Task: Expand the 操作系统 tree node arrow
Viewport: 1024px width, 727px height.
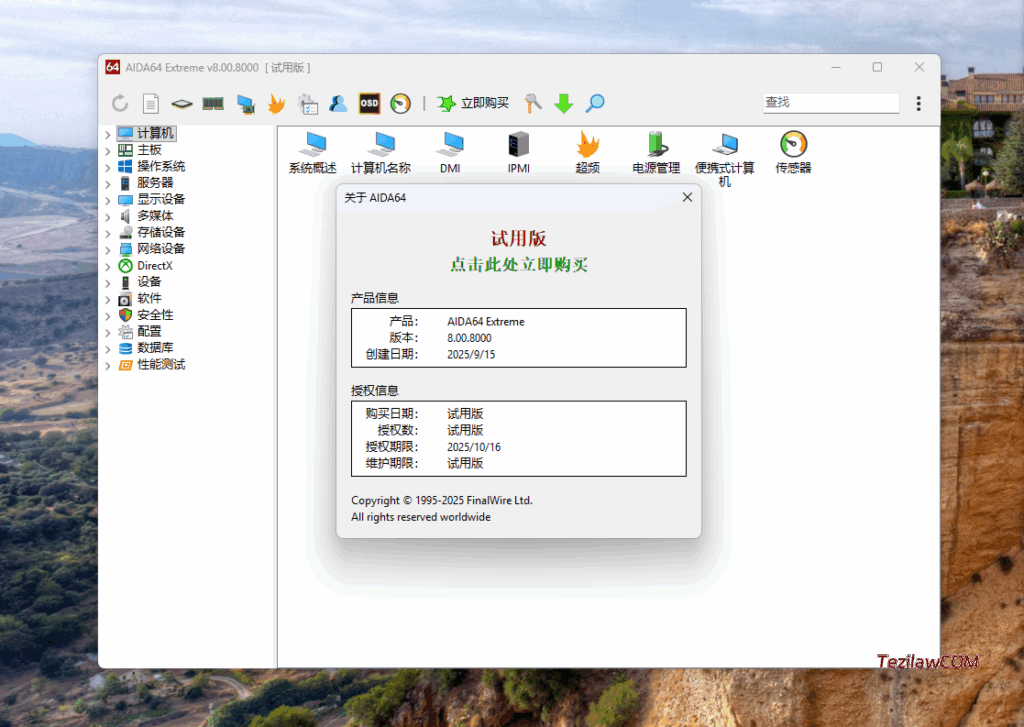Action: pyautogui.click(x=108, y=167)
